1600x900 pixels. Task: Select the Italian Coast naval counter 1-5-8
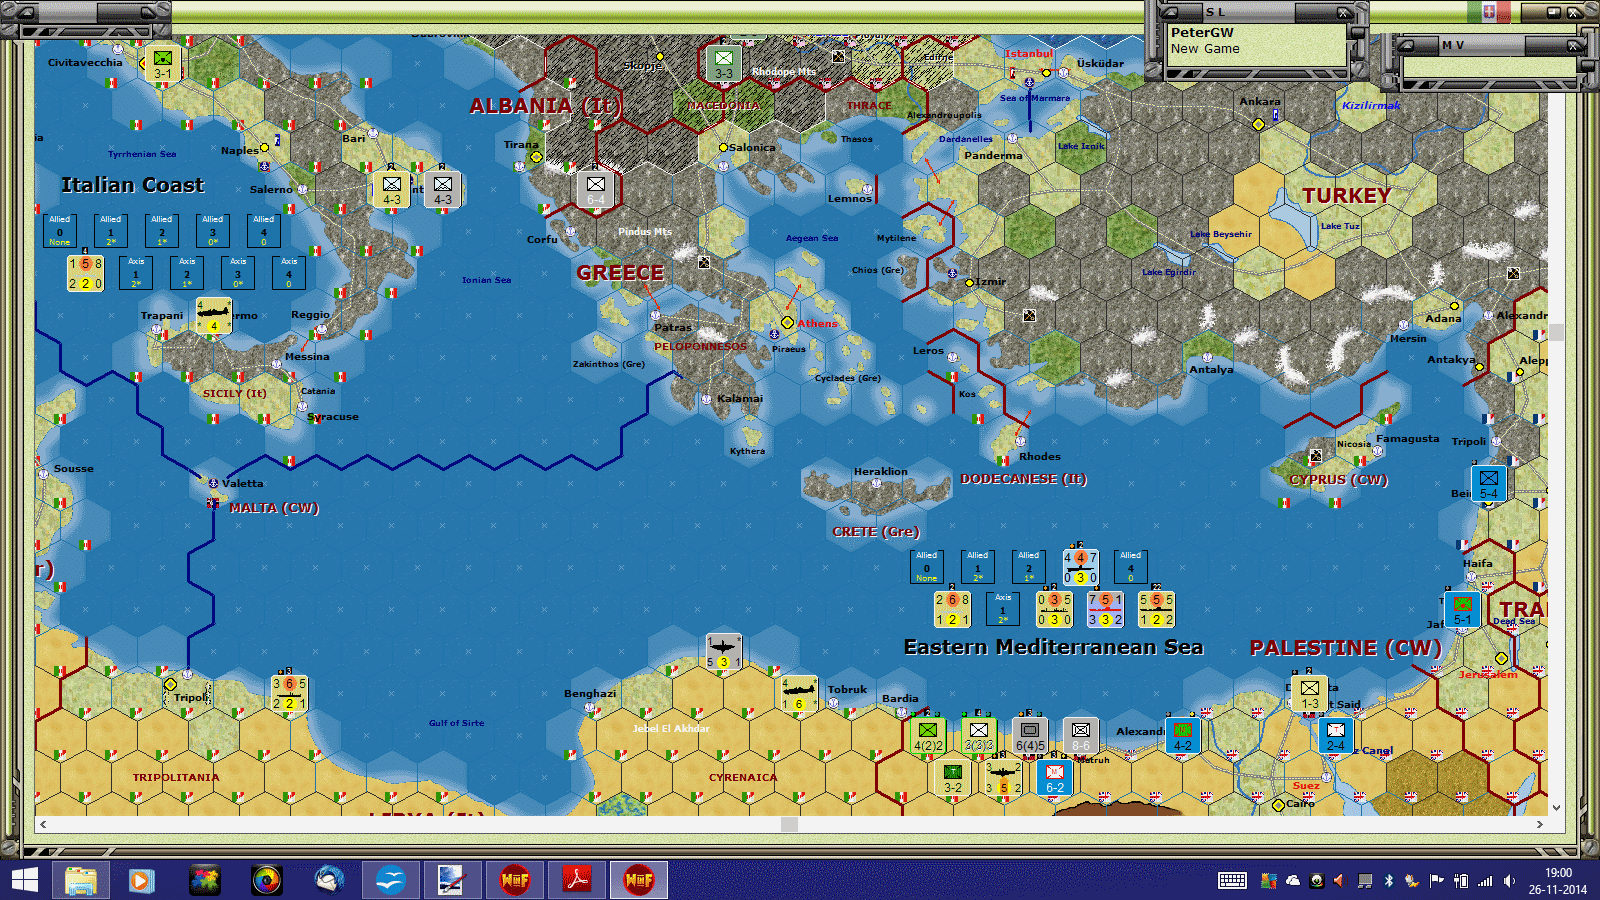[x=85, y=273]
